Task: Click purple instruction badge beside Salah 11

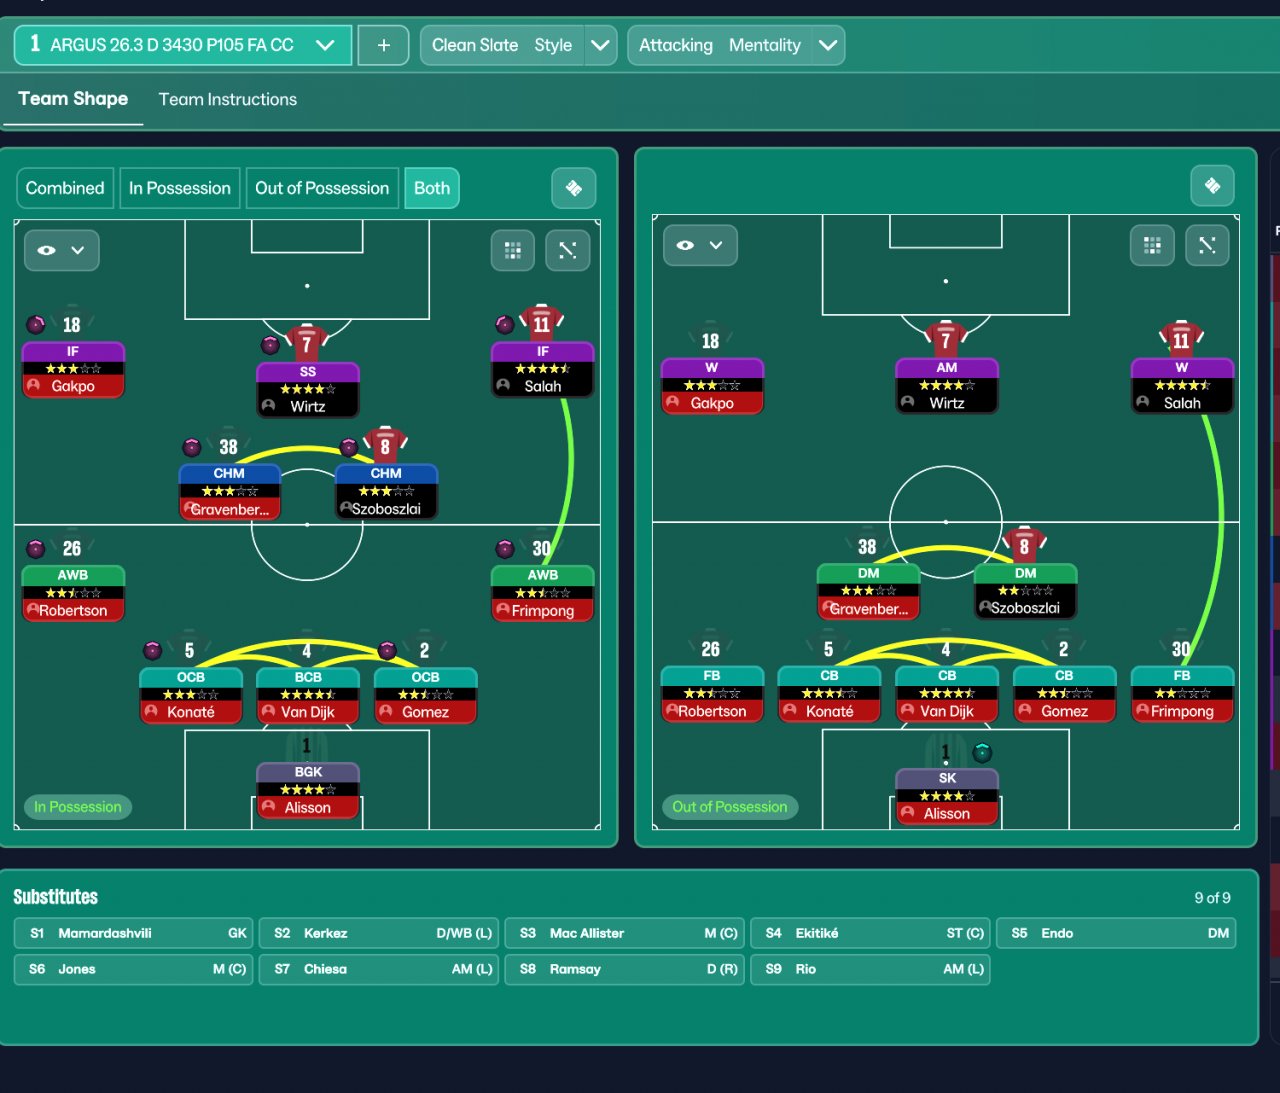Action: [505, 324]
